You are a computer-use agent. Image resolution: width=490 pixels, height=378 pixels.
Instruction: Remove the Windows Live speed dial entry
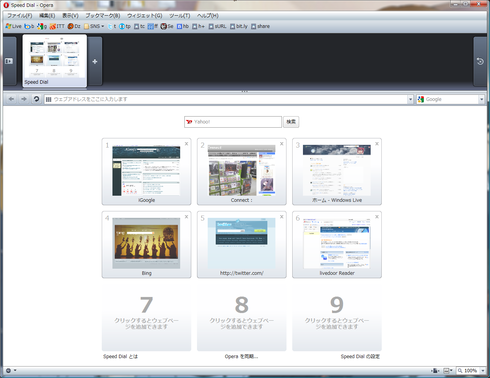tap(377, 144)
